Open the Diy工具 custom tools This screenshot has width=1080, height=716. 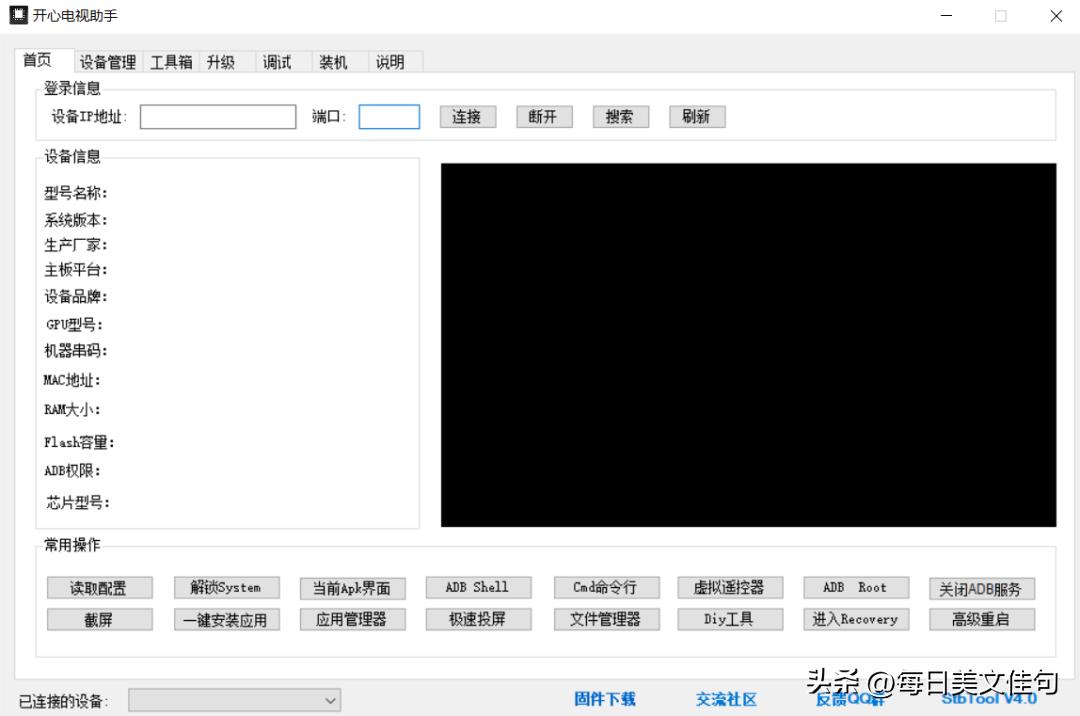(x=730, y=619)
